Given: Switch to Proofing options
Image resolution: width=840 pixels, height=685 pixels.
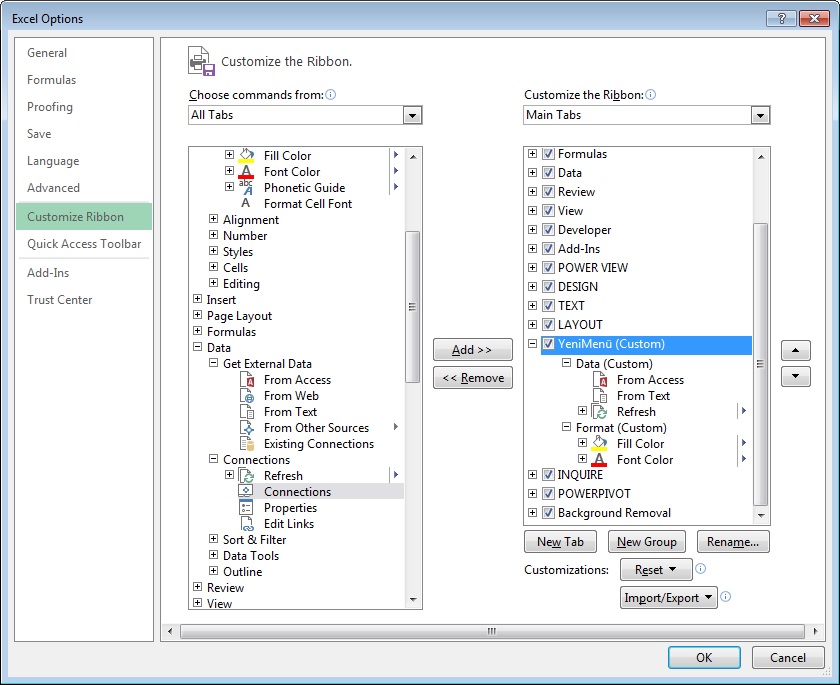Looking at the screenshot, I should coord(84,107).
